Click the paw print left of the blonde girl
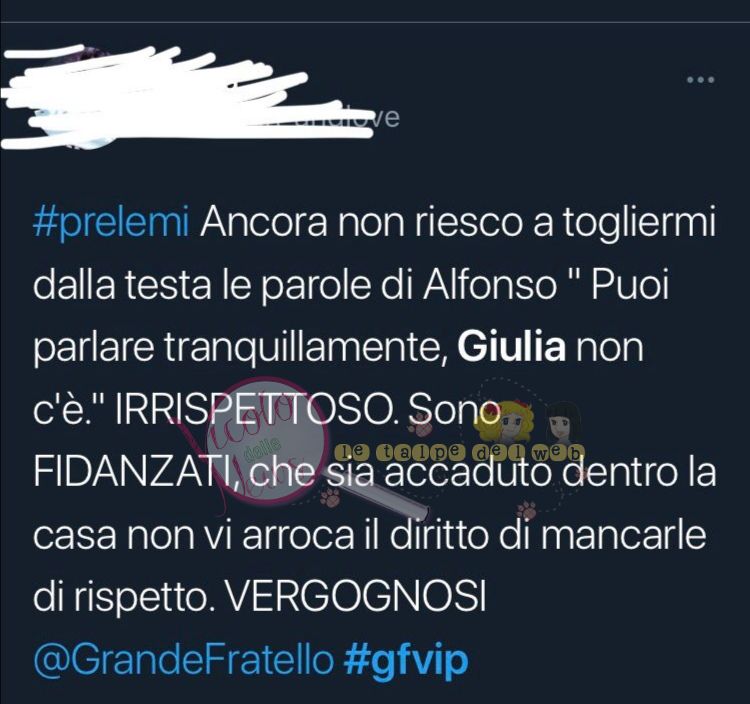750x704 pixels. point(421,426)
